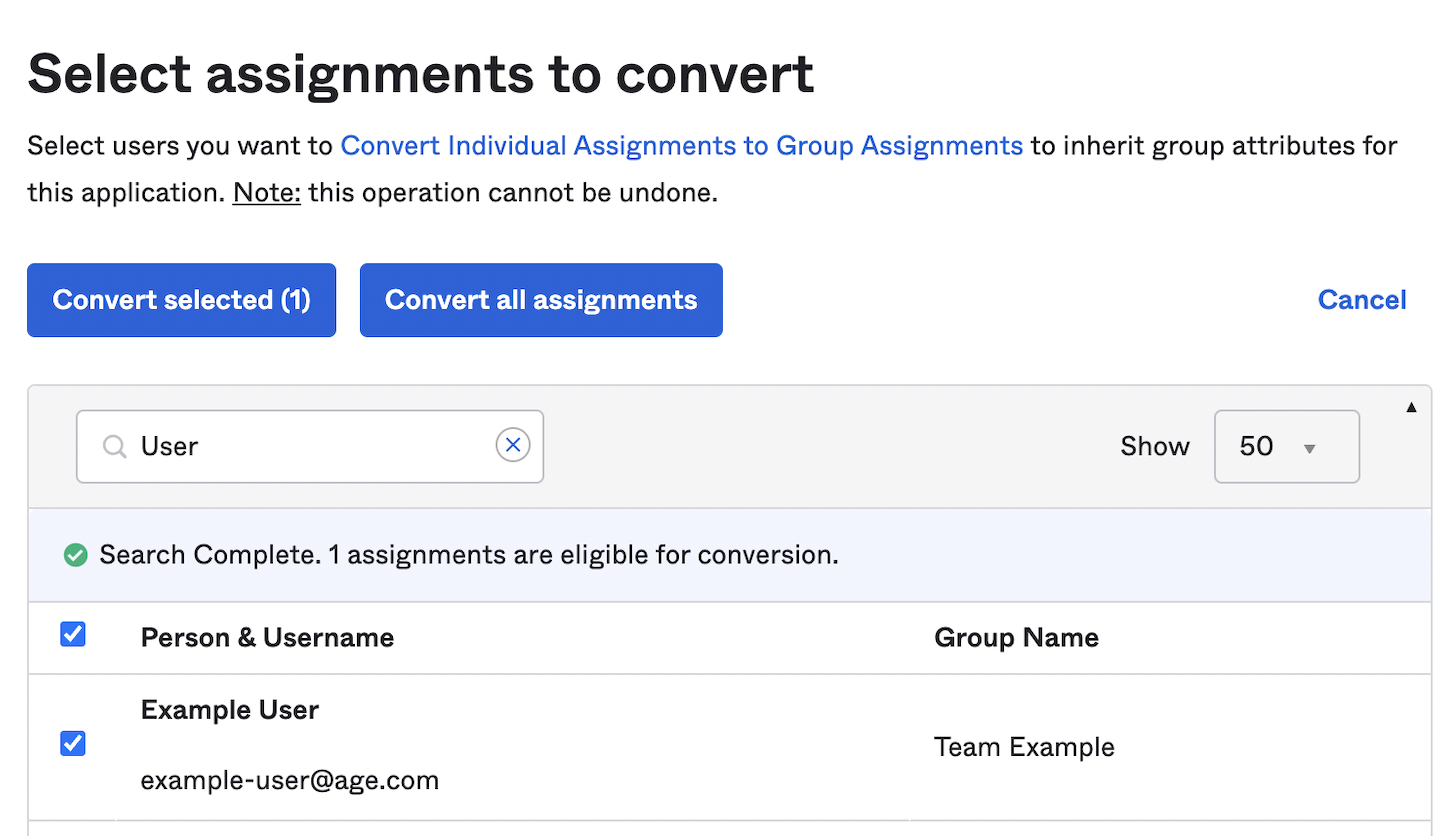Click the Person & Username column header
Screen dimensions: 1446x836
267,638
